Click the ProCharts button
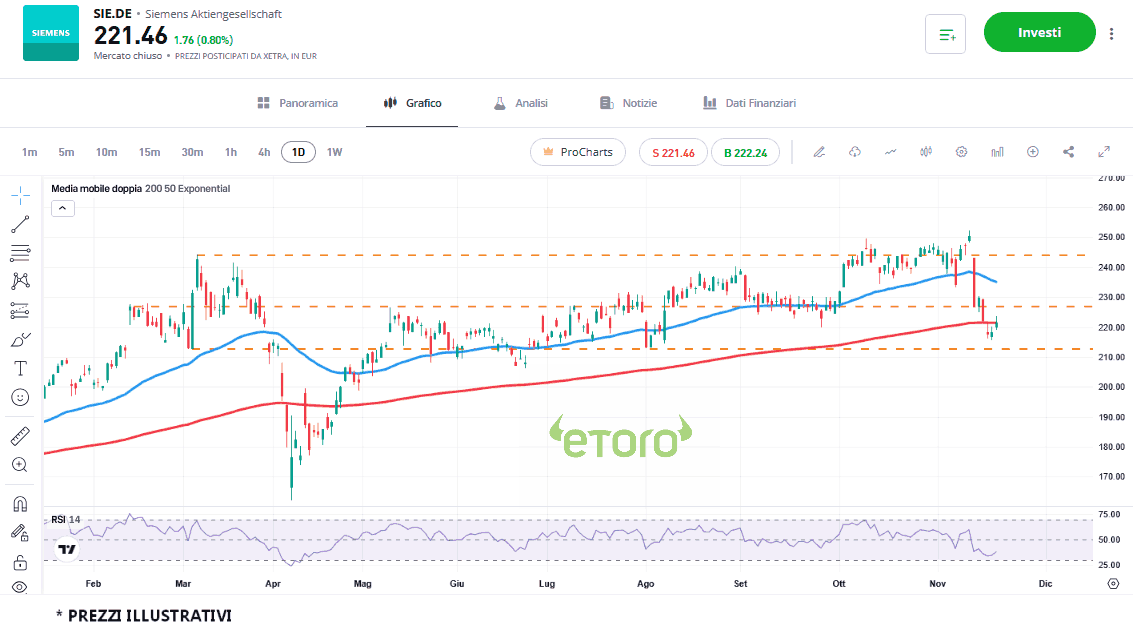The width and height of the screenshot is (1133, 626). pos(577,152)
